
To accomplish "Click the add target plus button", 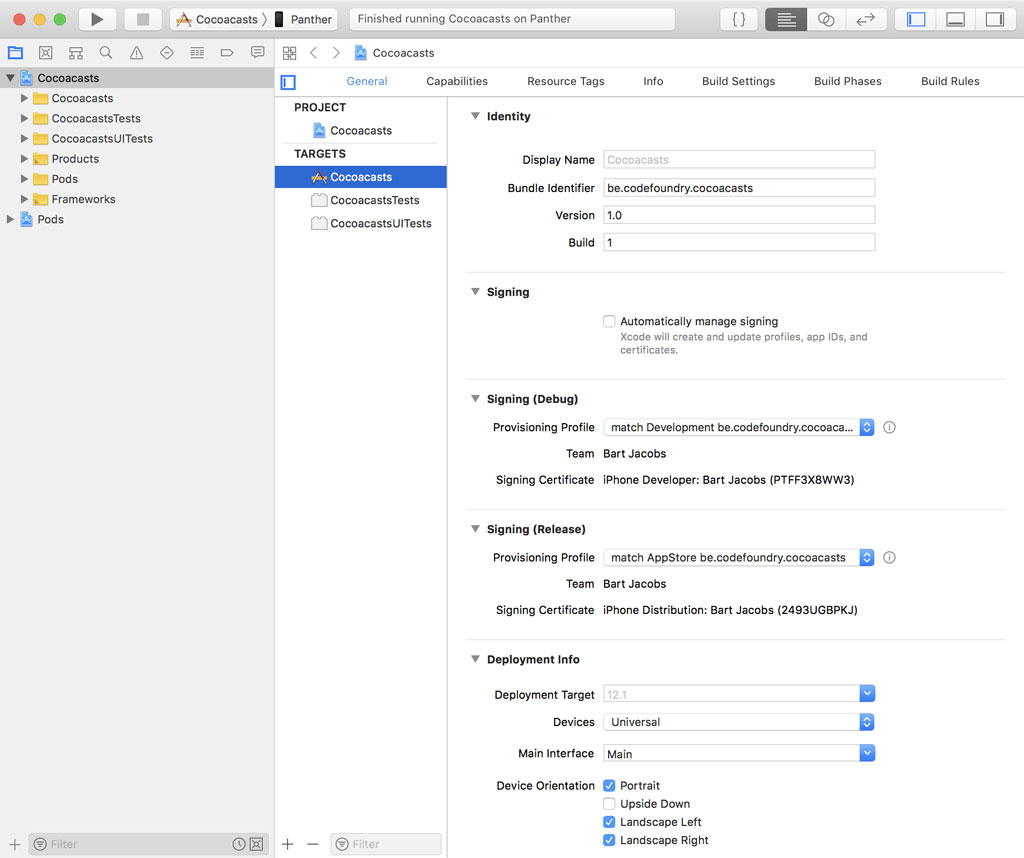I will click(288, 844).
